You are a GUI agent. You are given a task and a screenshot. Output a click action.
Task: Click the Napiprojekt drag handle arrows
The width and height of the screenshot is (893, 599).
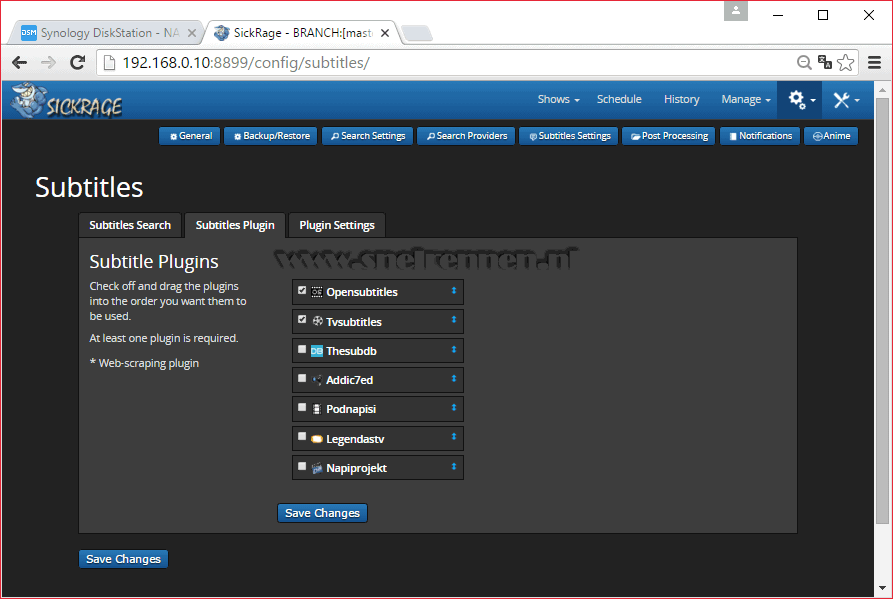(454, 466)
